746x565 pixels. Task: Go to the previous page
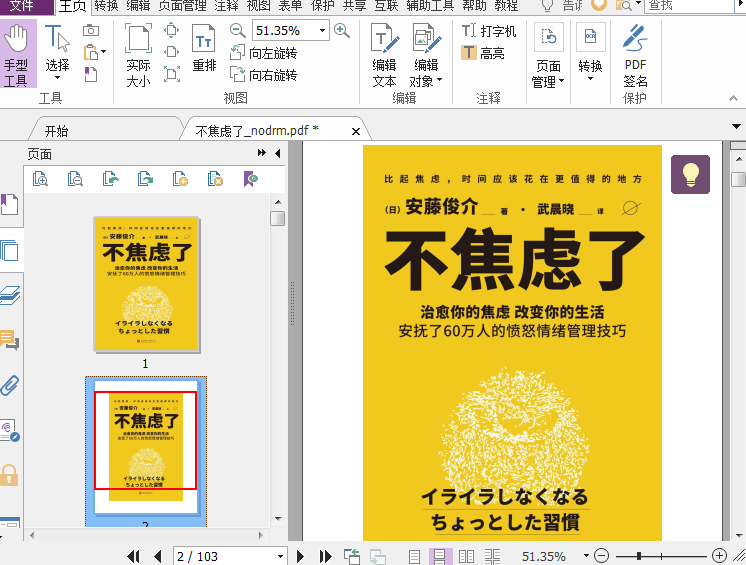(x=158, y=556)
